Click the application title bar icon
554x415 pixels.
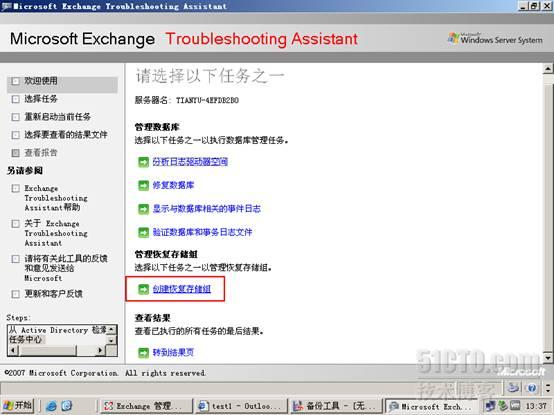(x=6, y=6)
